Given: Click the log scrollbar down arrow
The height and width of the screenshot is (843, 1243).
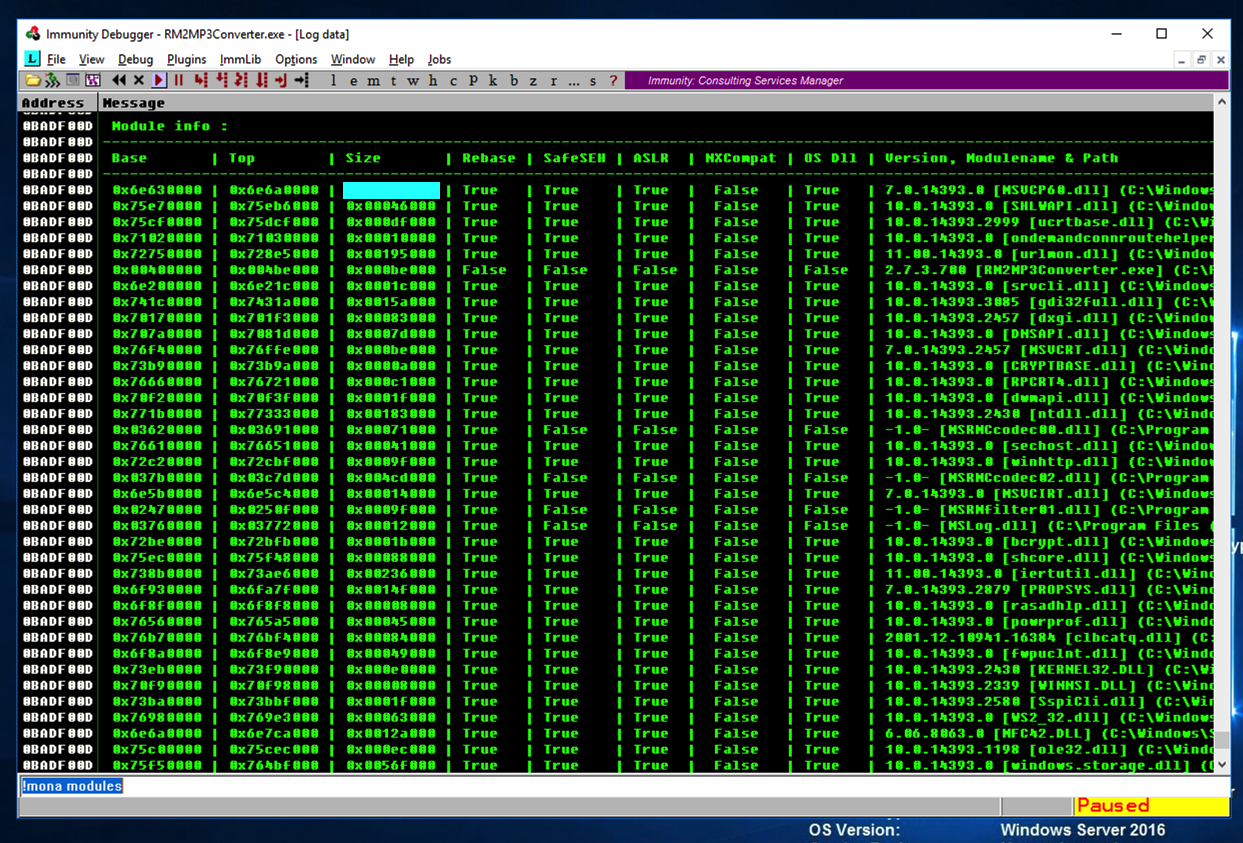Looking at the screenshot, I should pos(1221,765).
